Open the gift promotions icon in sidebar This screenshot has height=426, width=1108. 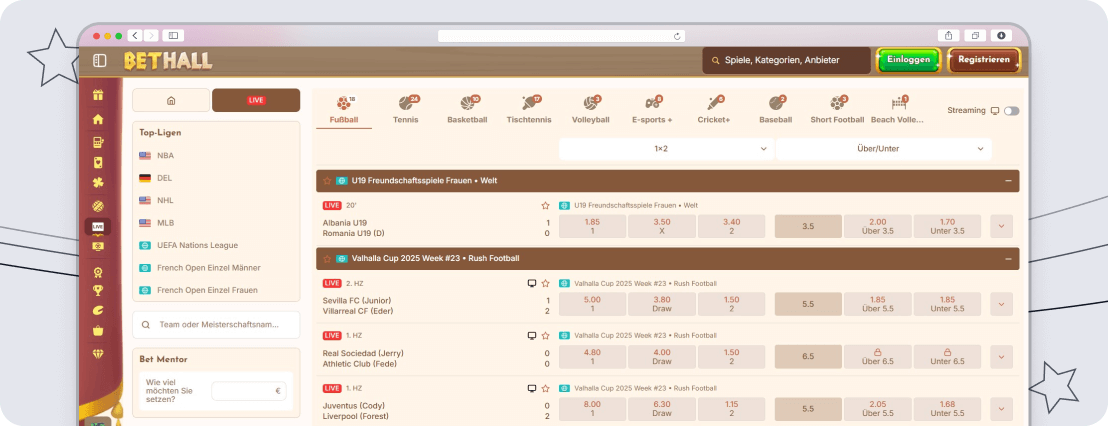point(98,95)
